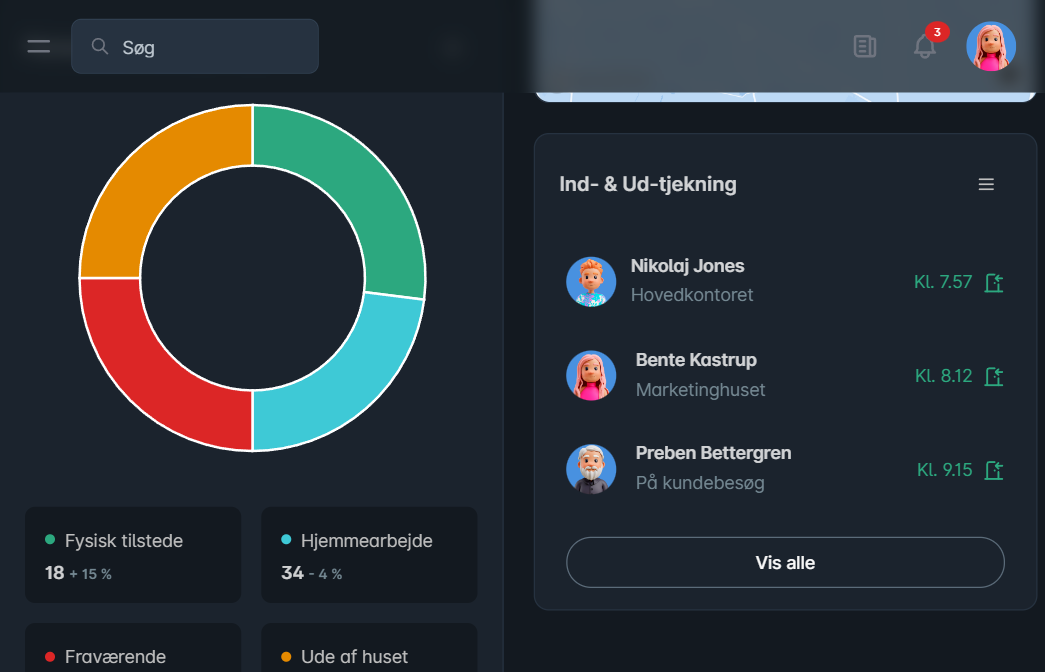The image size is (1045, 672).
Task: Open Ind- & Ud-tjekning card options menu
Action: pyautogui.click(x=986, y=184)
